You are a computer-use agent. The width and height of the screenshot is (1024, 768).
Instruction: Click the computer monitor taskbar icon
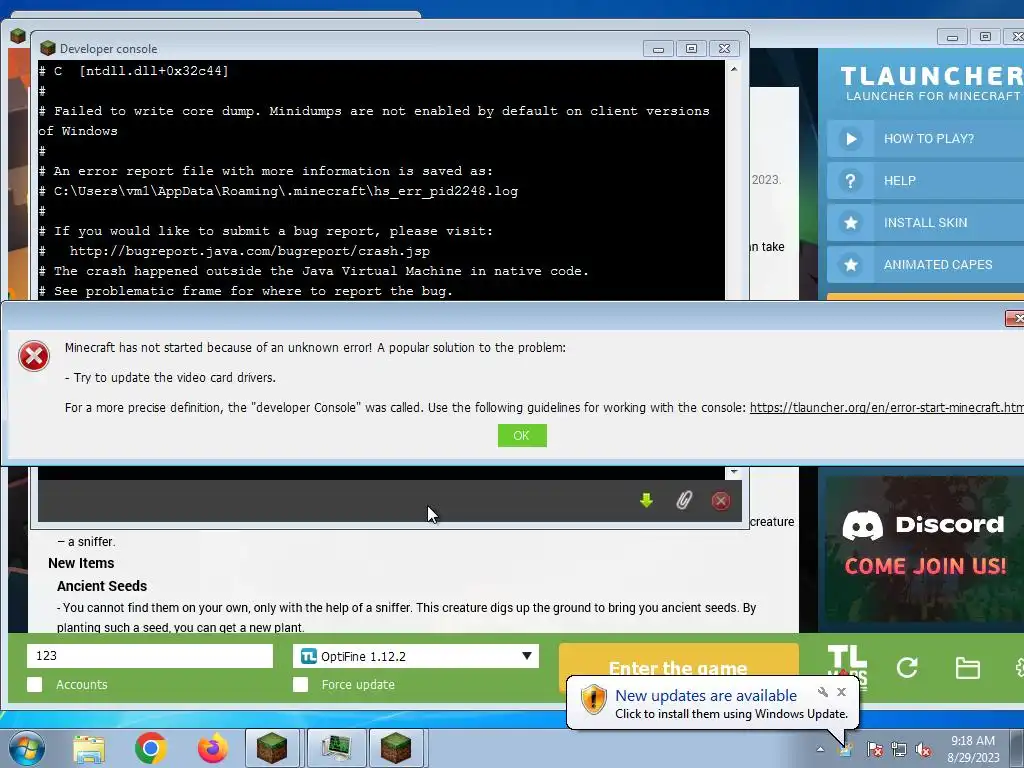[336, 748]
